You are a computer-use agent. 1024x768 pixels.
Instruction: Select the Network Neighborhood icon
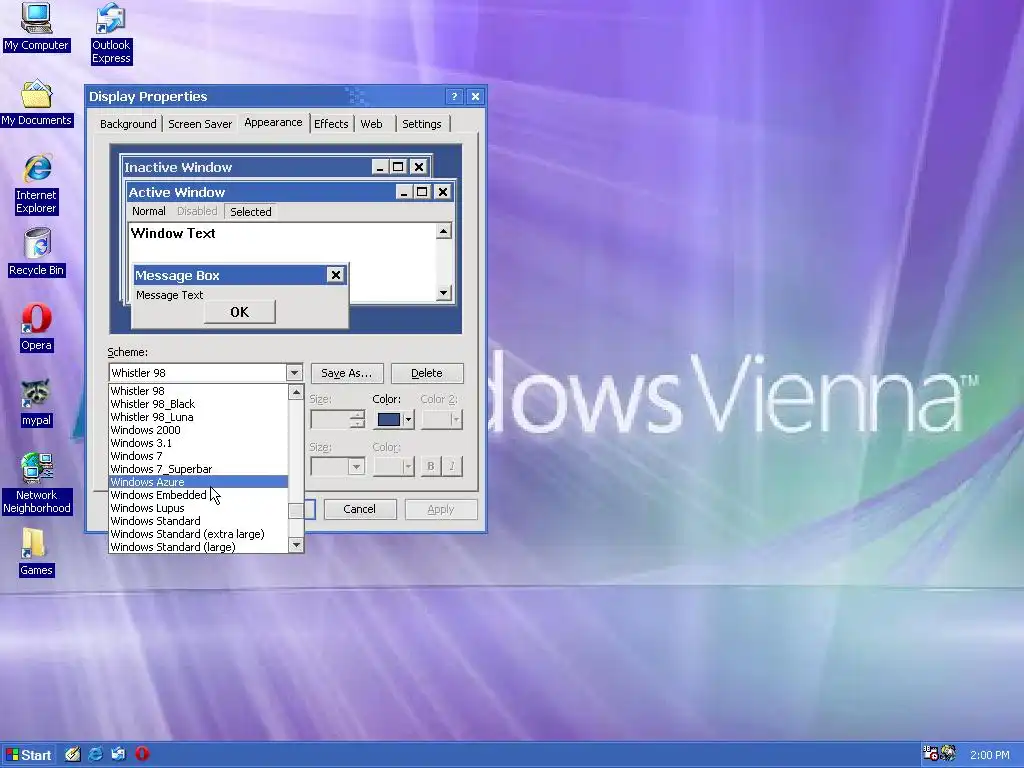37,483
